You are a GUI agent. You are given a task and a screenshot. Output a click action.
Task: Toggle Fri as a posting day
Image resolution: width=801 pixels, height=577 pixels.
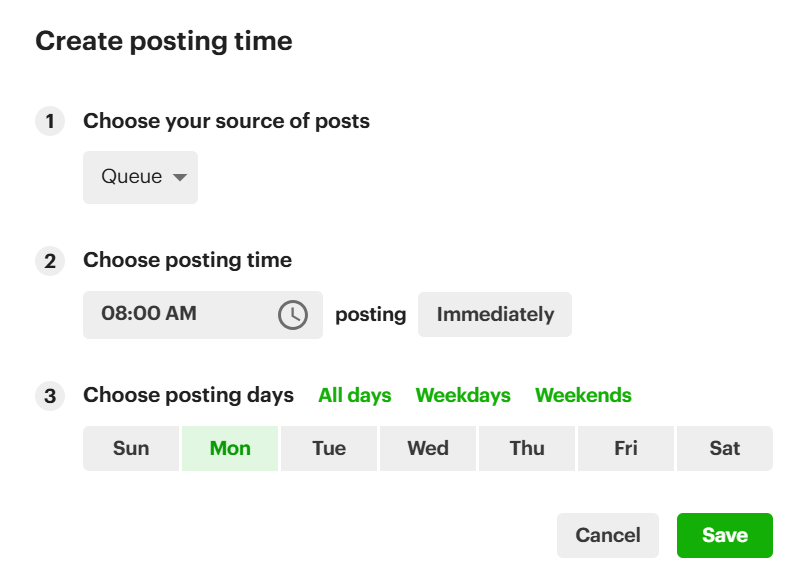click(x=626, y=449)
